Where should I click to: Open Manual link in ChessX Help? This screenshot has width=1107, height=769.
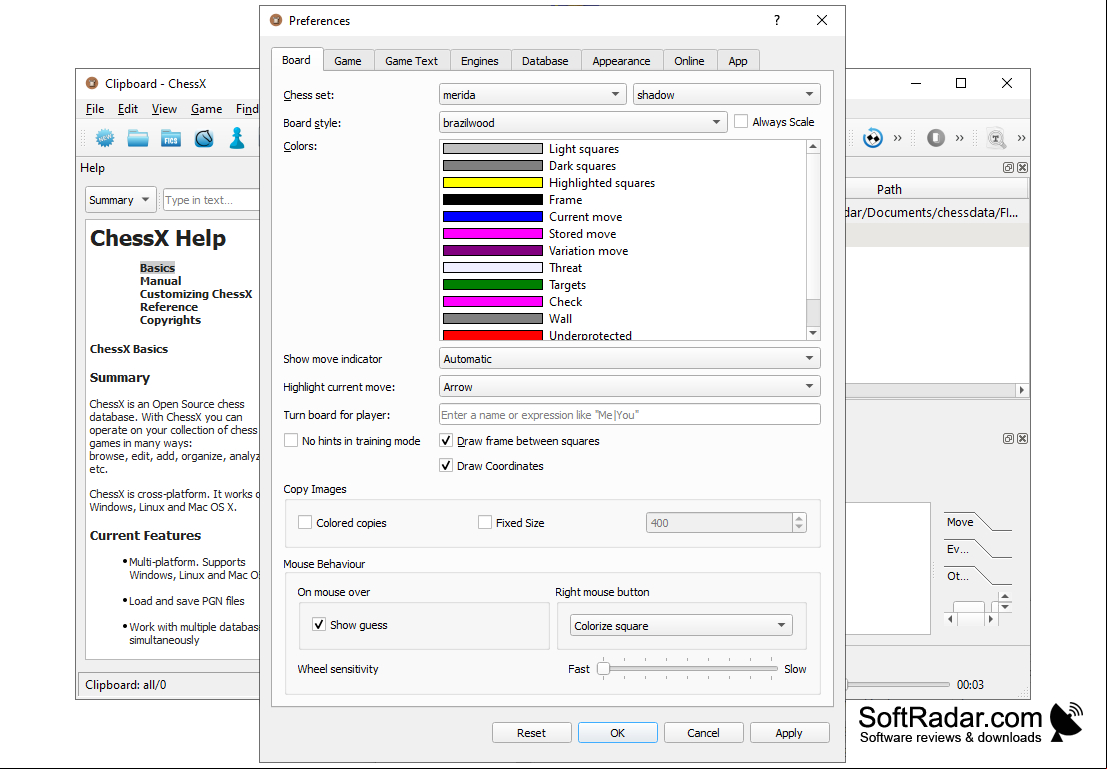[x=160, y=281]
